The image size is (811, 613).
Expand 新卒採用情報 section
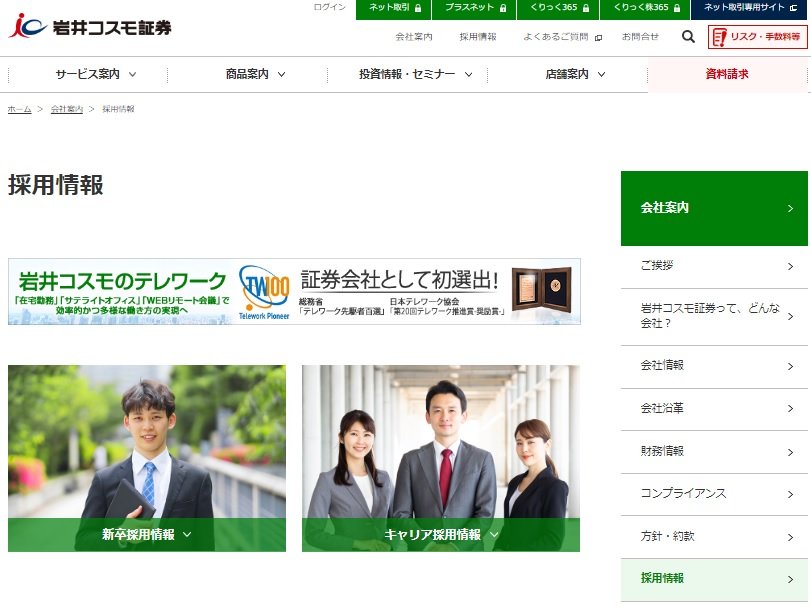click(147, 535)
